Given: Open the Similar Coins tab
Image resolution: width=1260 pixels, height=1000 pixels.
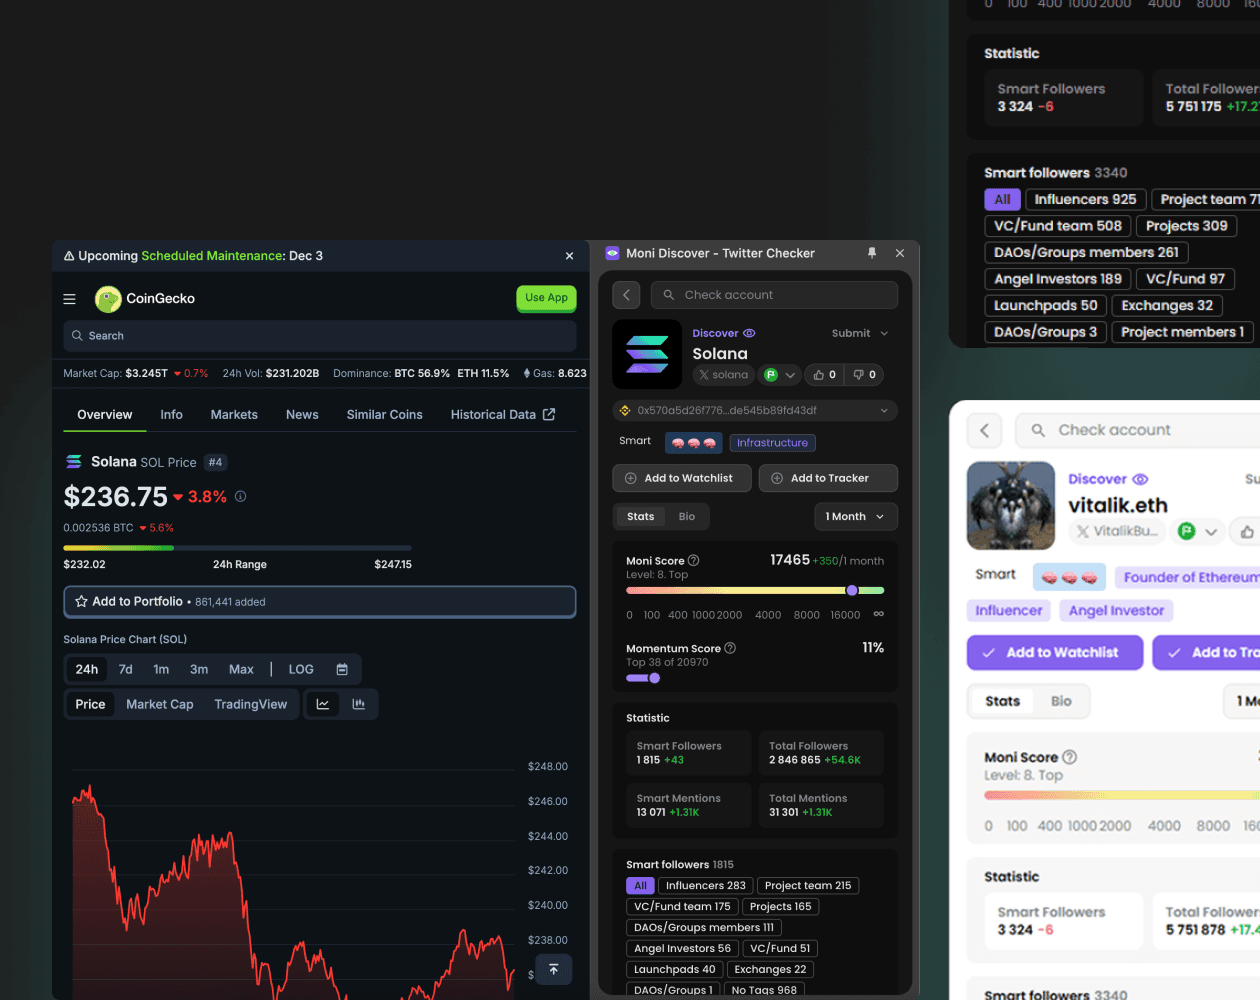Looking at the screenshot, I should 385,415.
